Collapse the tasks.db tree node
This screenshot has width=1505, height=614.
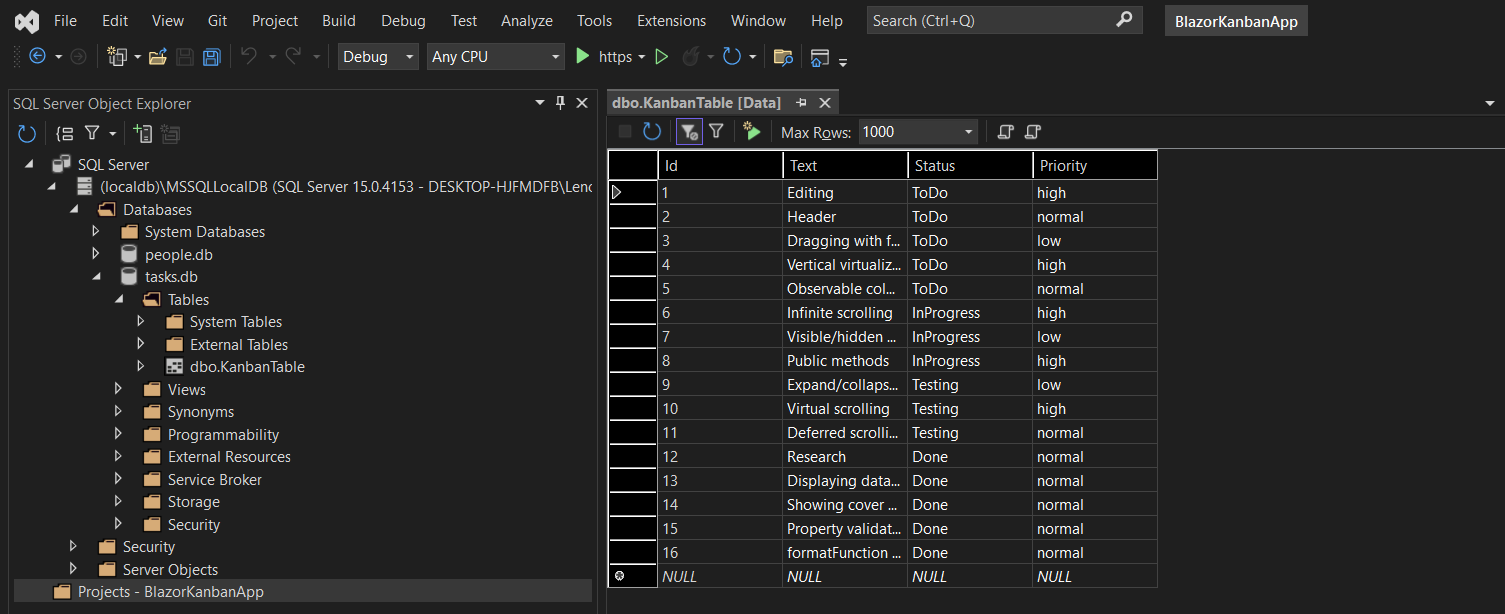click(x=96, y=277)
